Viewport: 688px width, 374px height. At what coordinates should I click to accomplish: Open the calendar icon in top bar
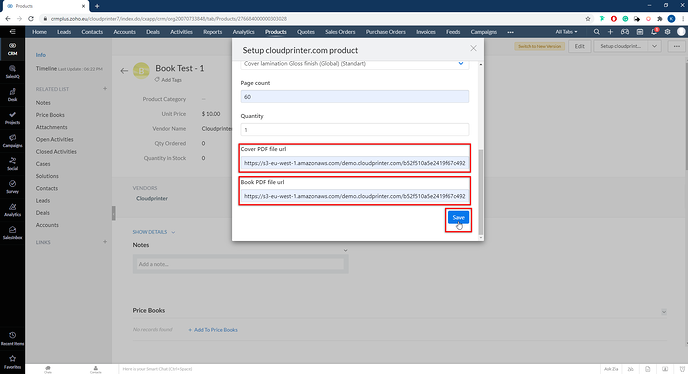[x=640, y=32]
